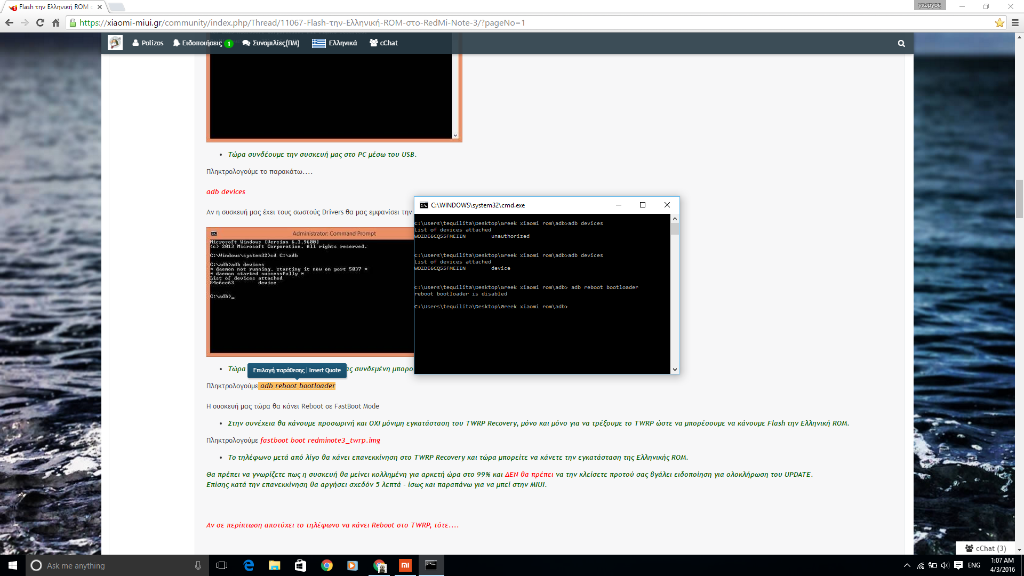Click the Windows Start button

[11, 566]
